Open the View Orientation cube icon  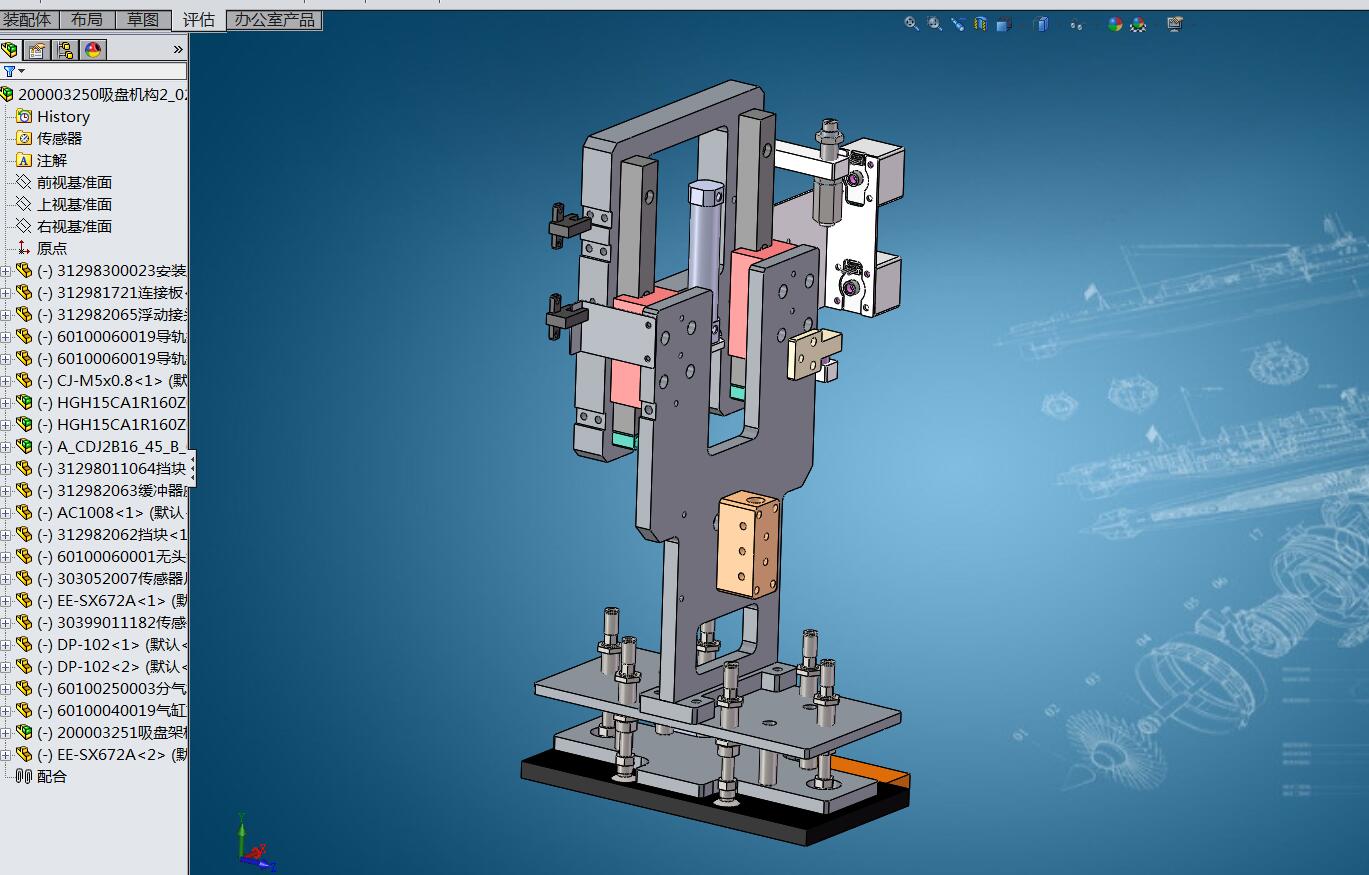point(1004,24)
